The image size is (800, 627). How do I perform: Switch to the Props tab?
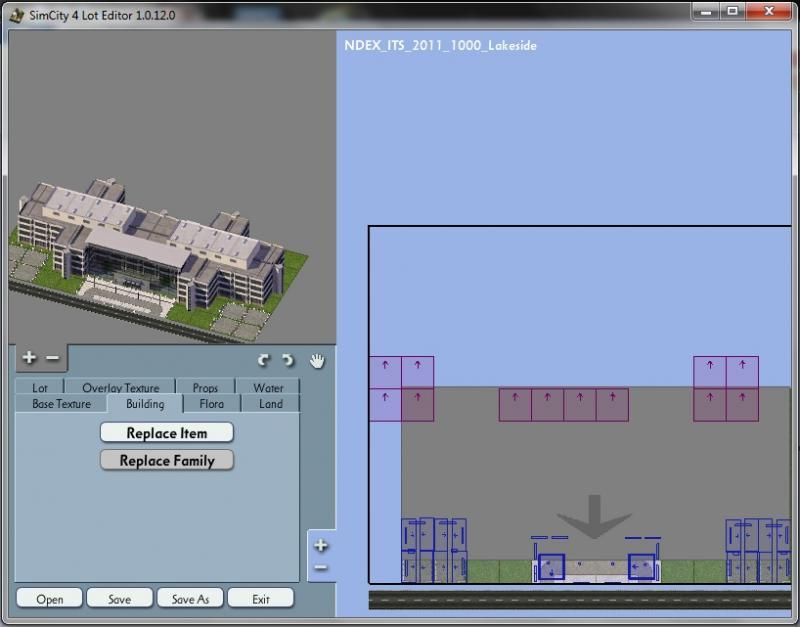point(205,387)
